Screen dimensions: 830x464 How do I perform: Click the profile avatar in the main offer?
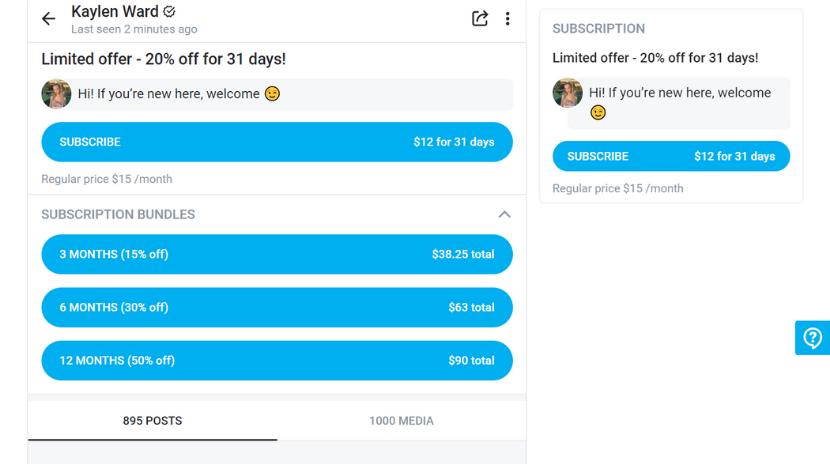pyautogui.click(x=56, y=94)
